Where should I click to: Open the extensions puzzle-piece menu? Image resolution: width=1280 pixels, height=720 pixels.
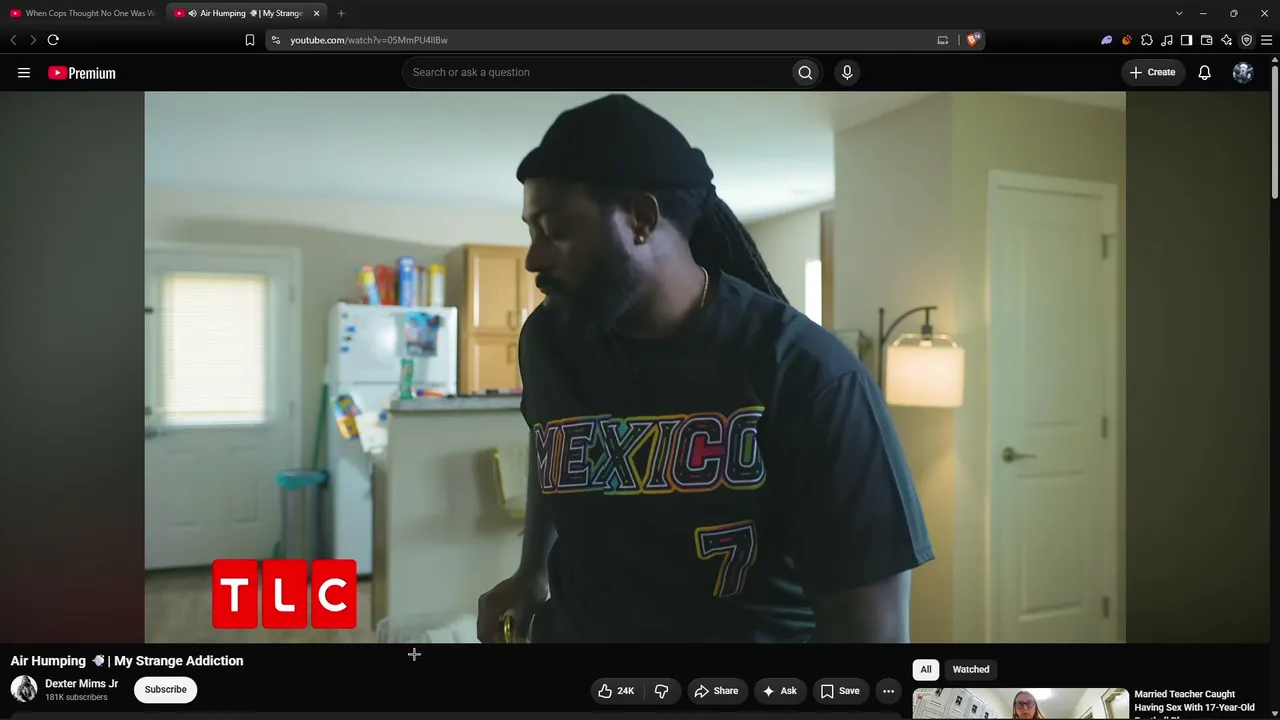pos(1147,40)
